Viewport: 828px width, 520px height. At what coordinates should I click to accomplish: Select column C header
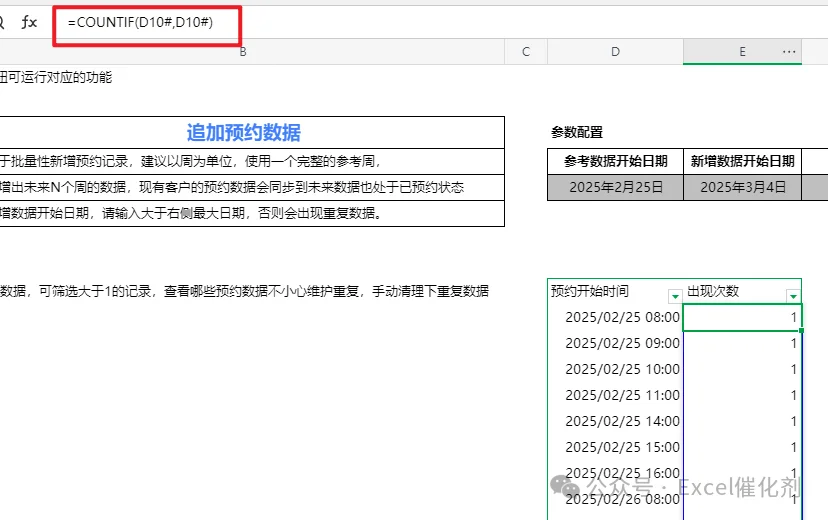526,52
